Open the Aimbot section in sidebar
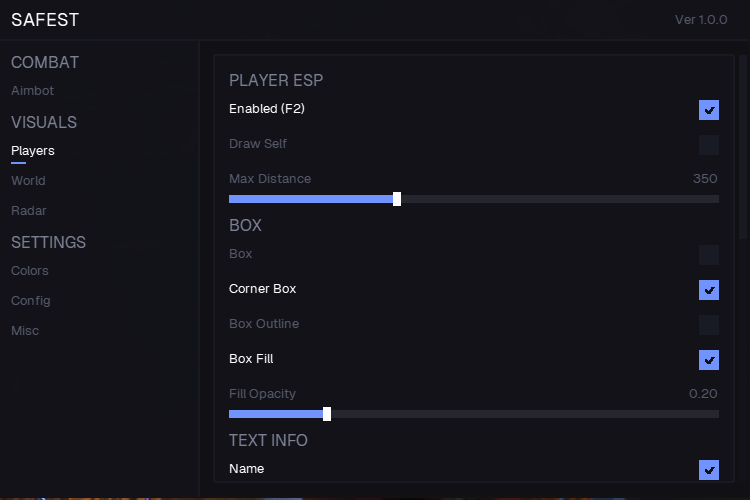The width and height of the screenshot is (750, 500). 33,91
